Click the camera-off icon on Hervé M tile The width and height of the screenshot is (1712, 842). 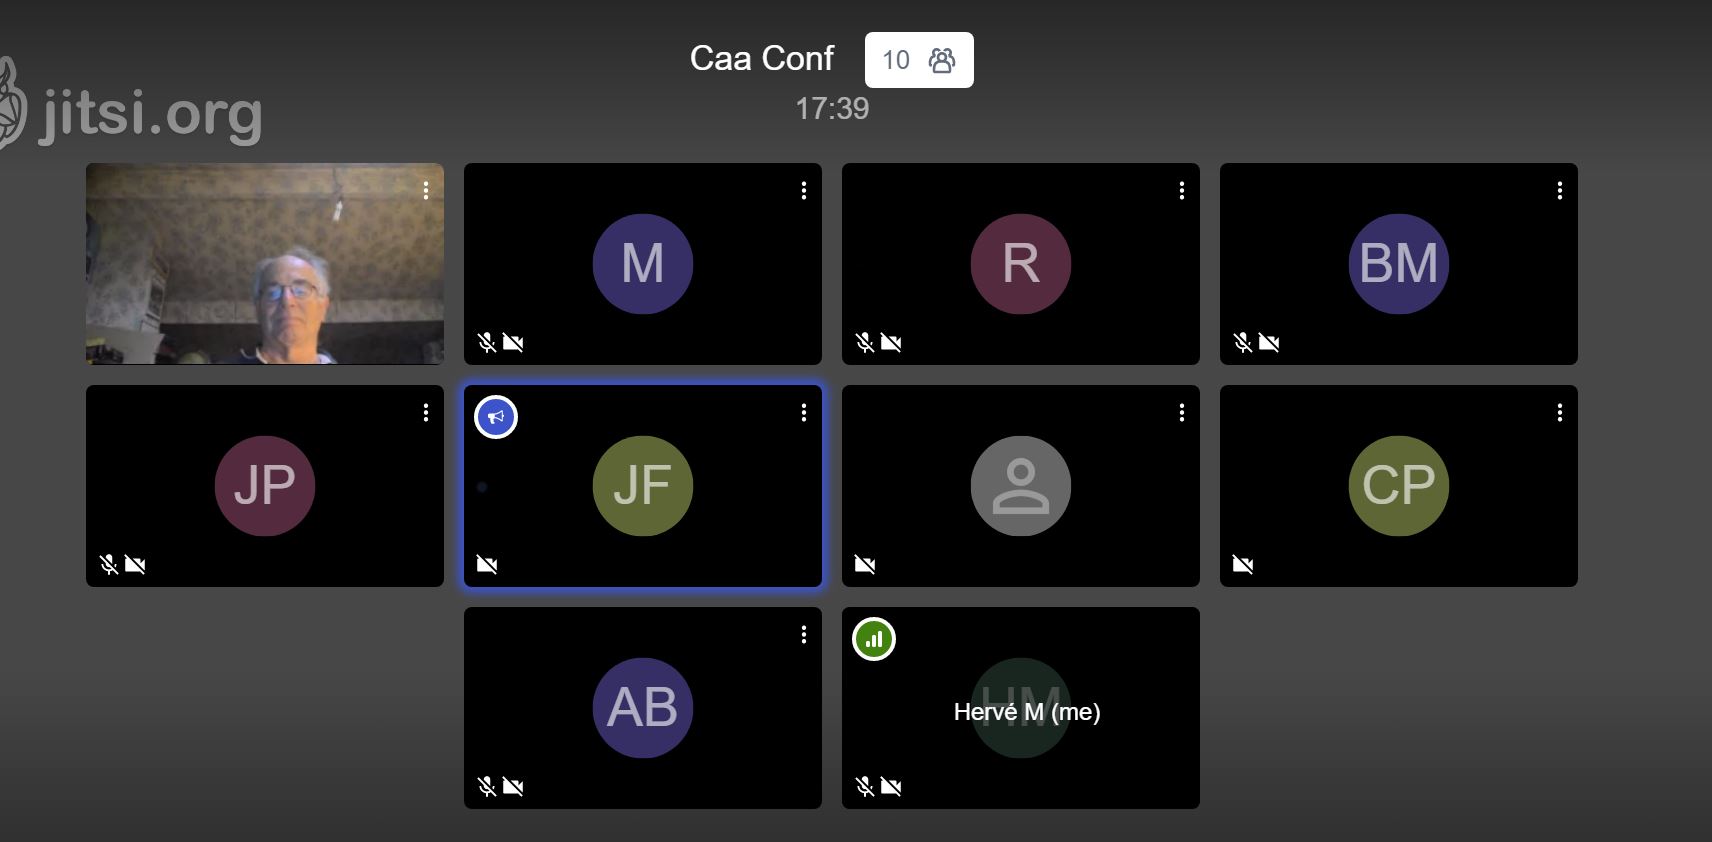click(x=891, y=787)
